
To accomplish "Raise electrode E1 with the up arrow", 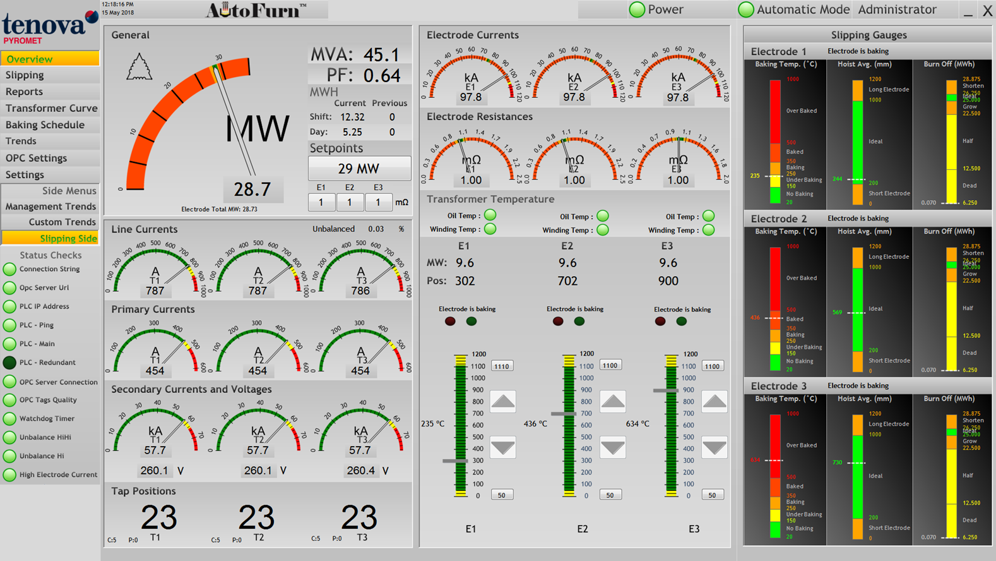I will [503, 402].
